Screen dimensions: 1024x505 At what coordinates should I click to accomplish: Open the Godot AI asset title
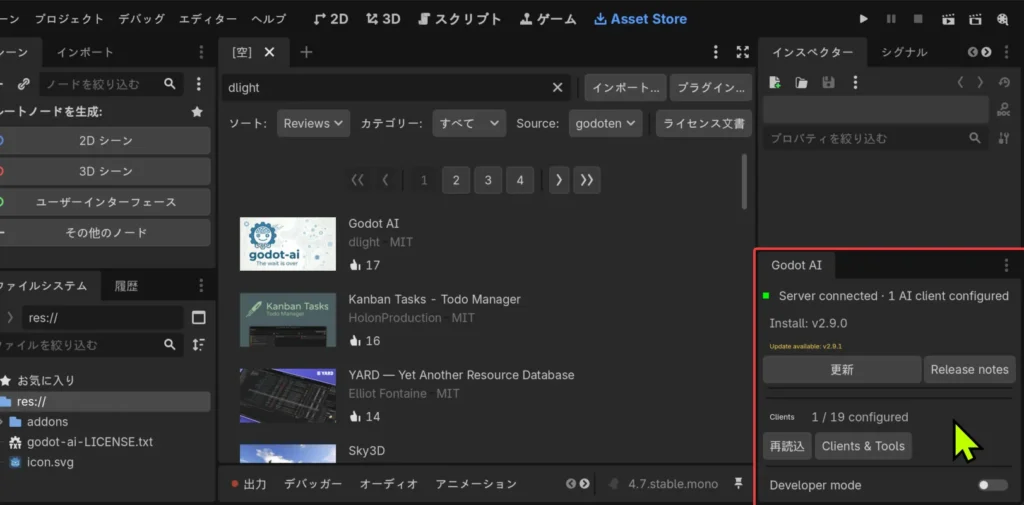[x=374, y=223]
